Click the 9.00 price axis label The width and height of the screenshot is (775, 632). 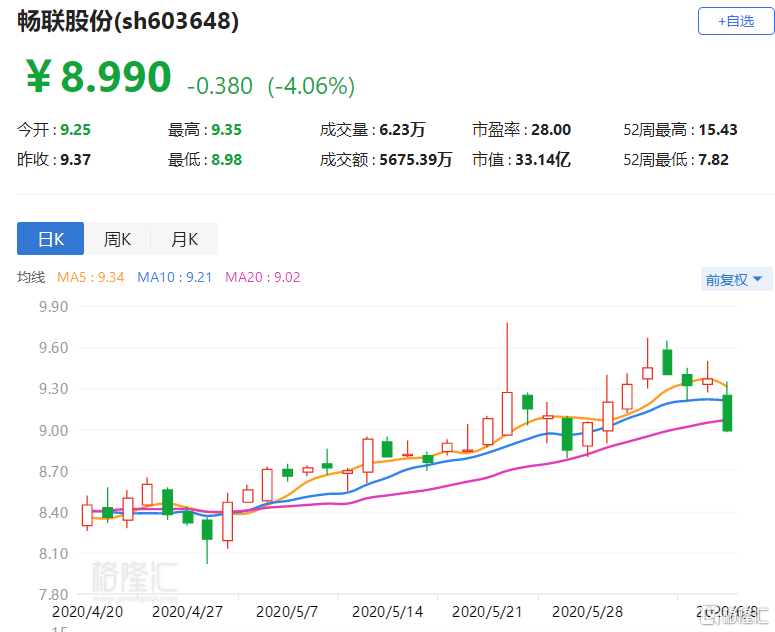pyautogui.click(x=53, y=430)
